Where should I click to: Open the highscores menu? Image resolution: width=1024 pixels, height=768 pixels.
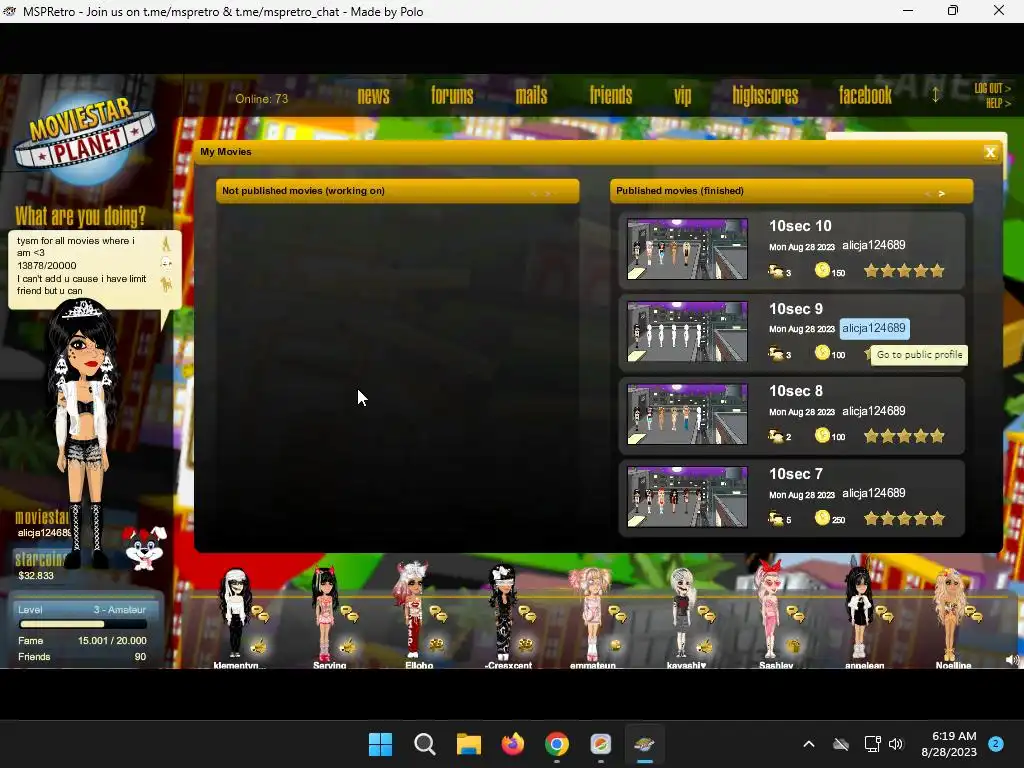pyautogui.click(x=765, y=96)
